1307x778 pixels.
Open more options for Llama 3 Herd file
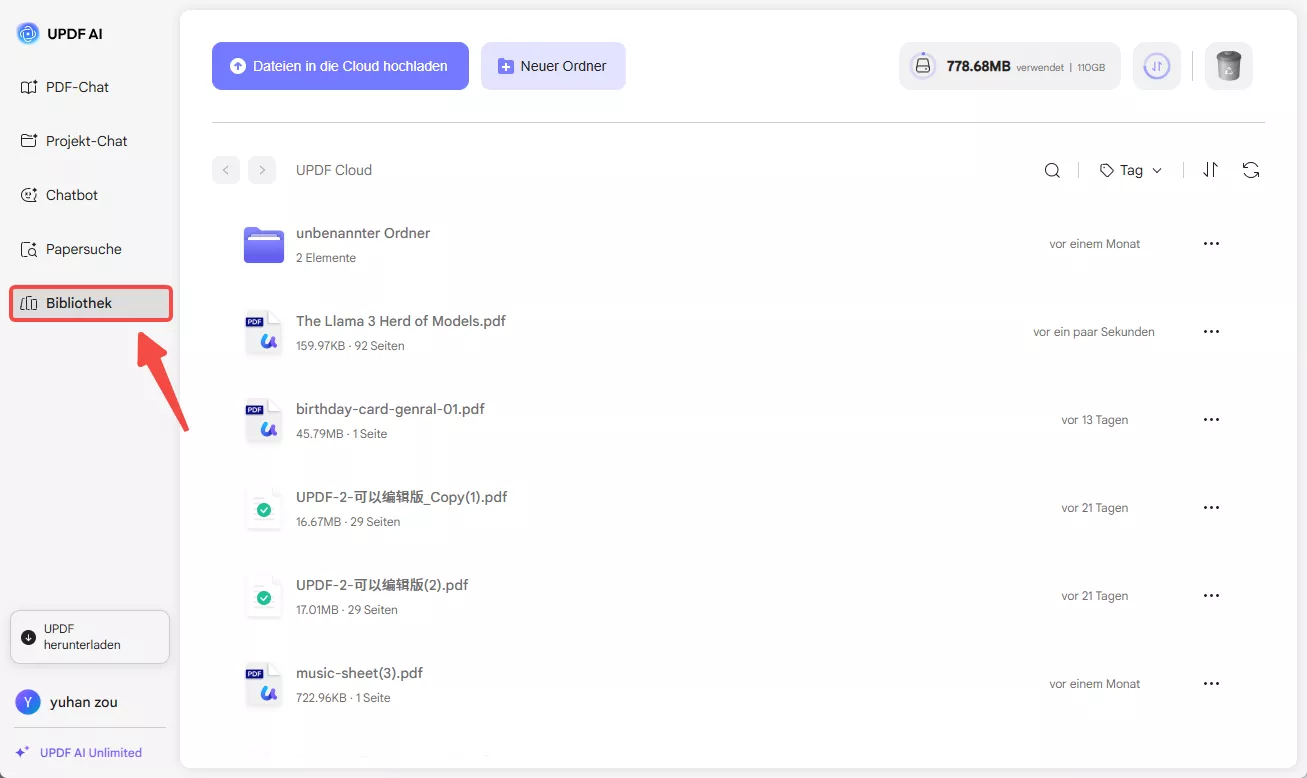pyautogui.click(x=1211, y=332)
